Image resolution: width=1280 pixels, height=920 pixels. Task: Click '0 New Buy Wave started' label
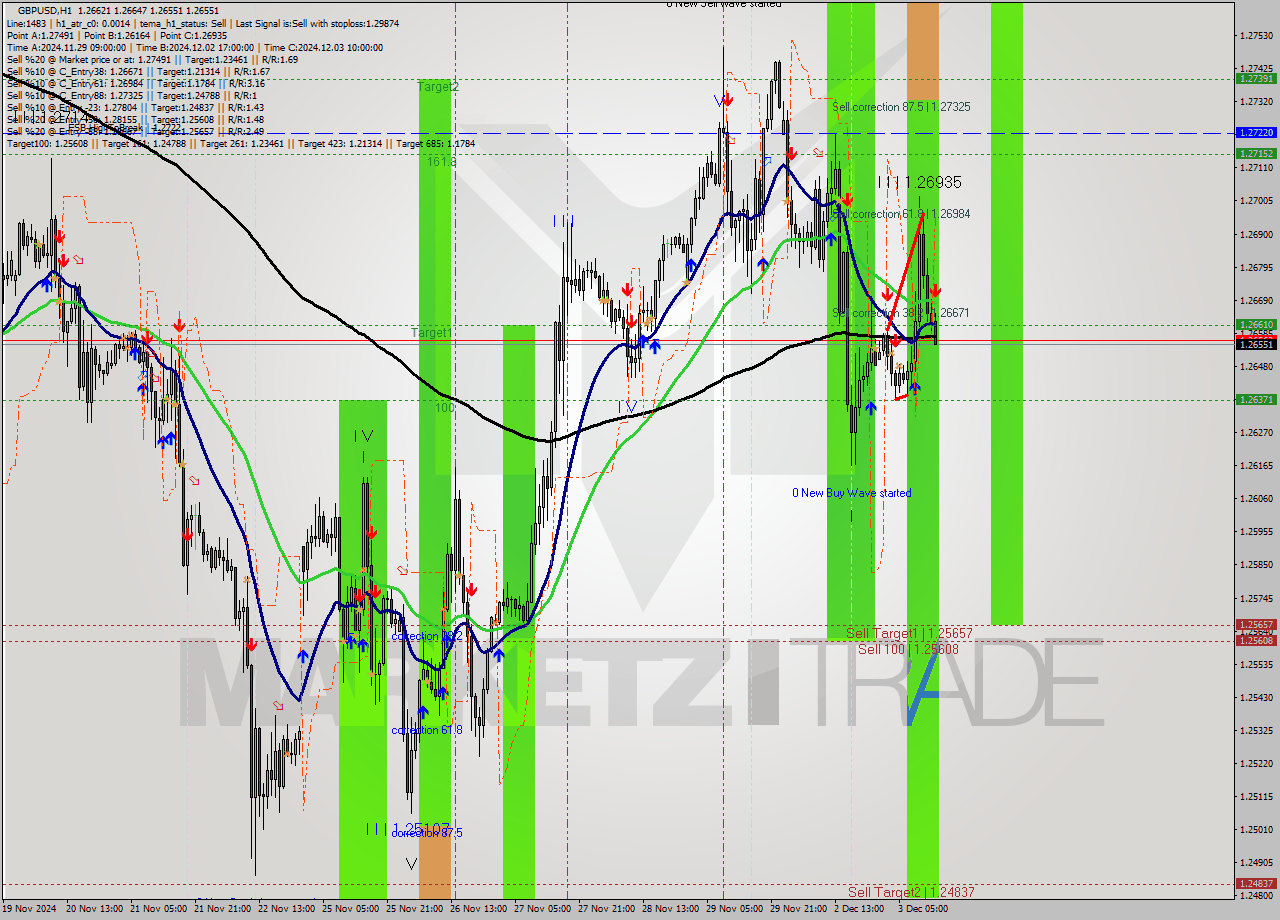(x=852, y=493)
